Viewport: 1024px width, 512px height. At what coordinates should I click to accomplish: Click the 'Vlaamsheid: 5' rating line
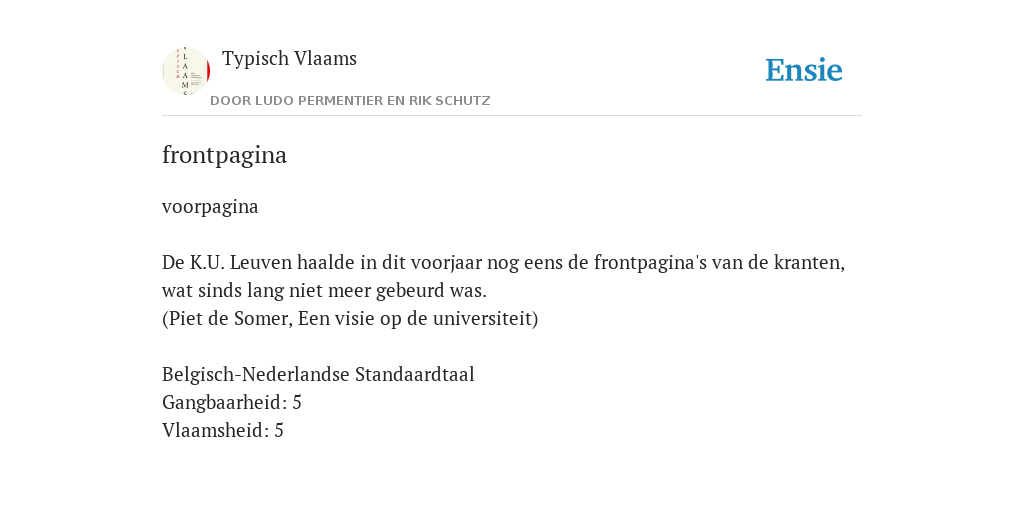click(223, 431)
